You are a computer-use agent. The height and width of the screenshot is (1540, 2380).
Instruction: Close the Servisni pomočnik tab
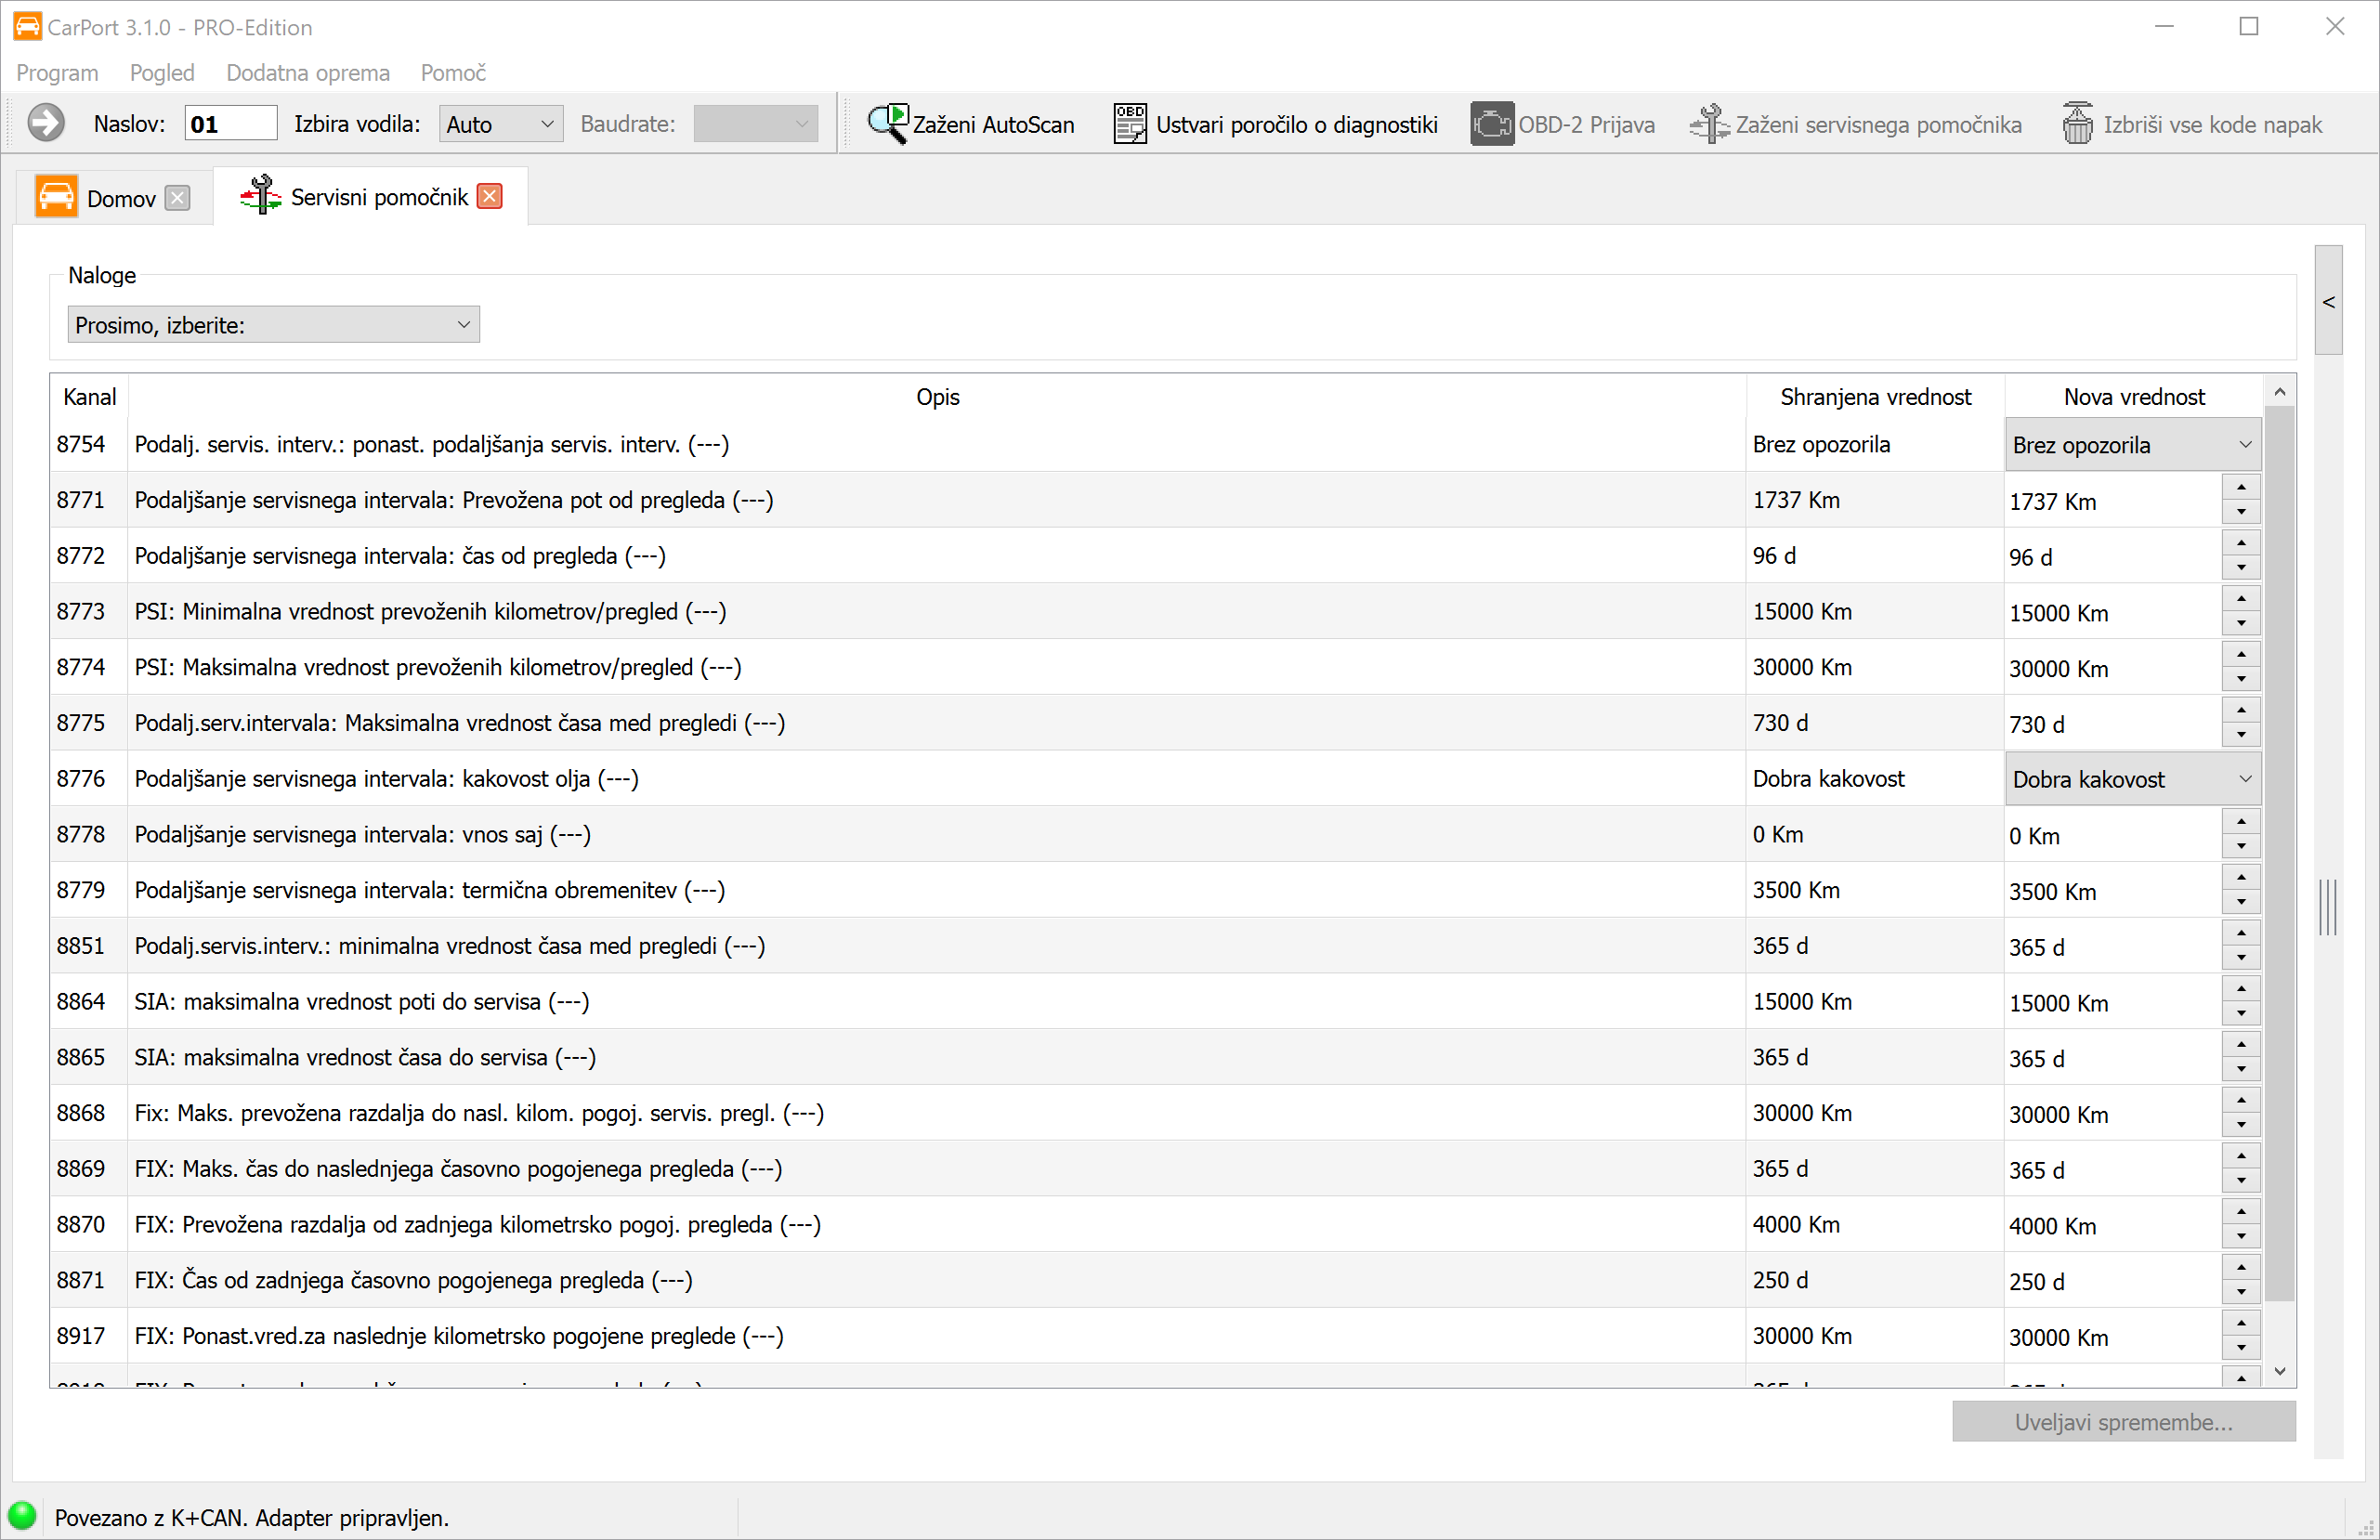tap(490, 197)
